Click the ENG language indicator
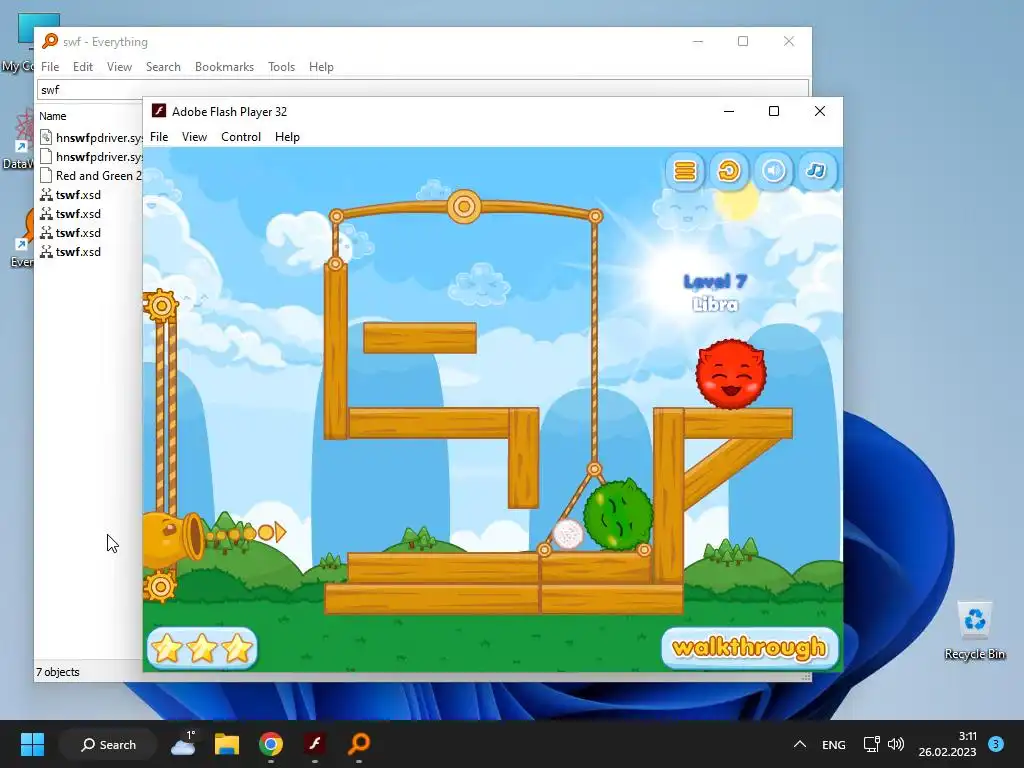 point(833,744)
